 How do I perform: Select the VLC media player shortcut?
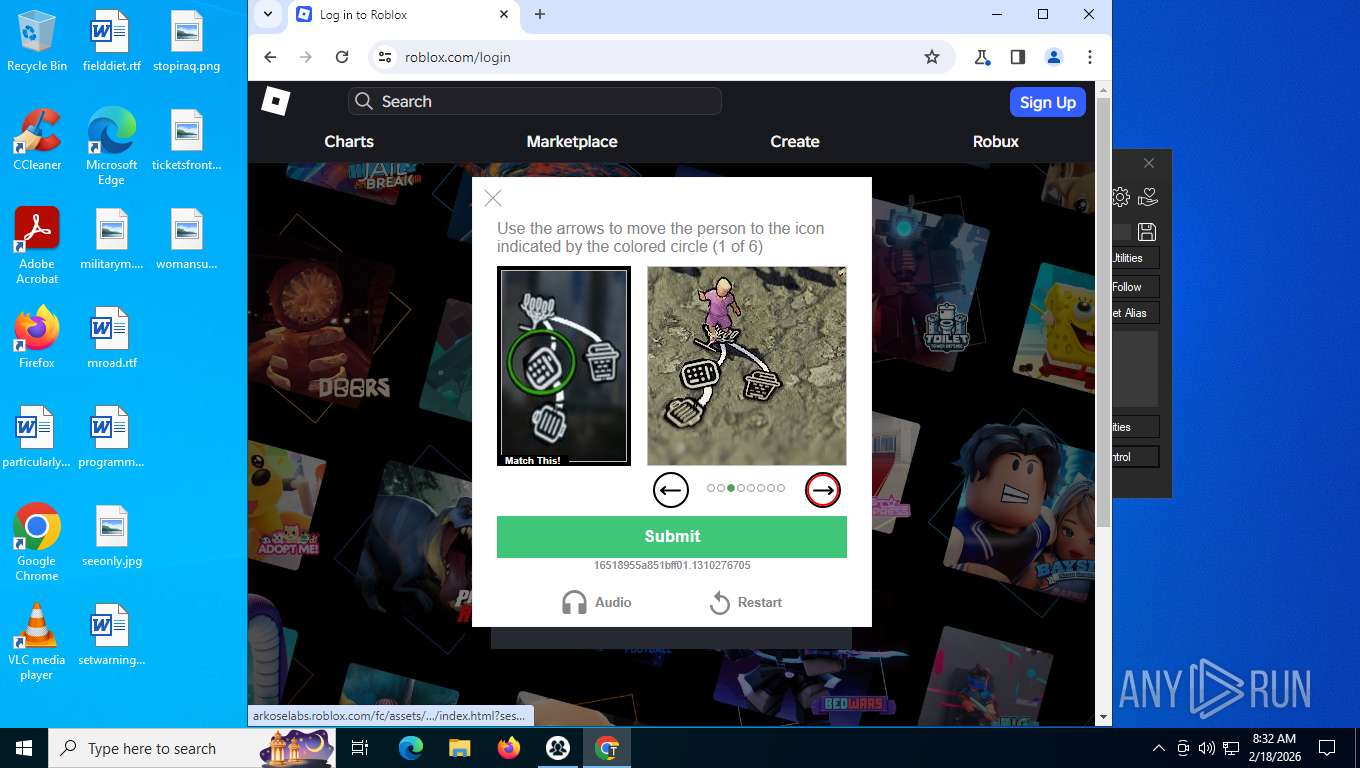(x=37, y=642)
